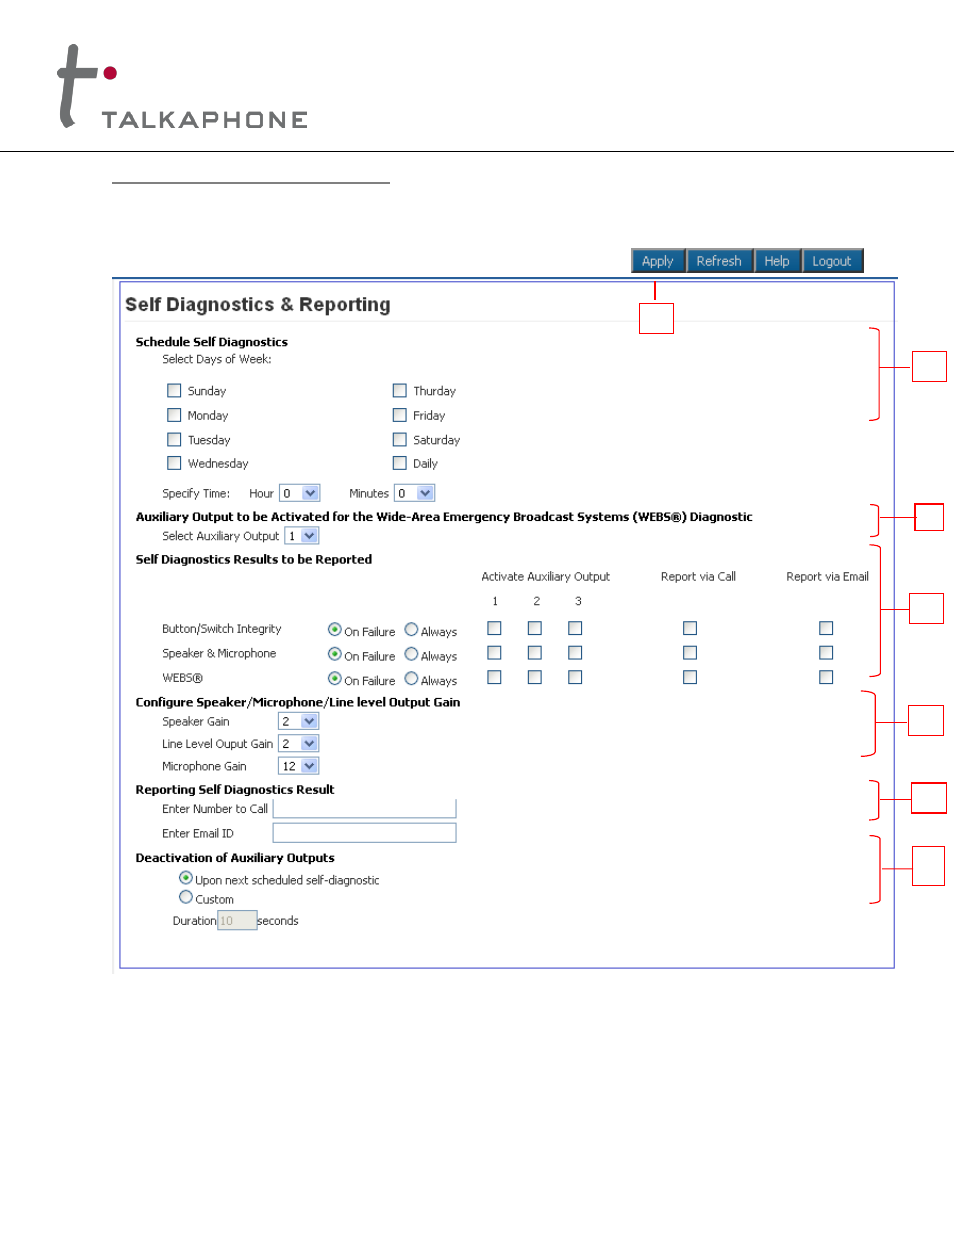
Task: Check Auxiliary Output 2 for WEBS
Action: (x=535, y=677)
